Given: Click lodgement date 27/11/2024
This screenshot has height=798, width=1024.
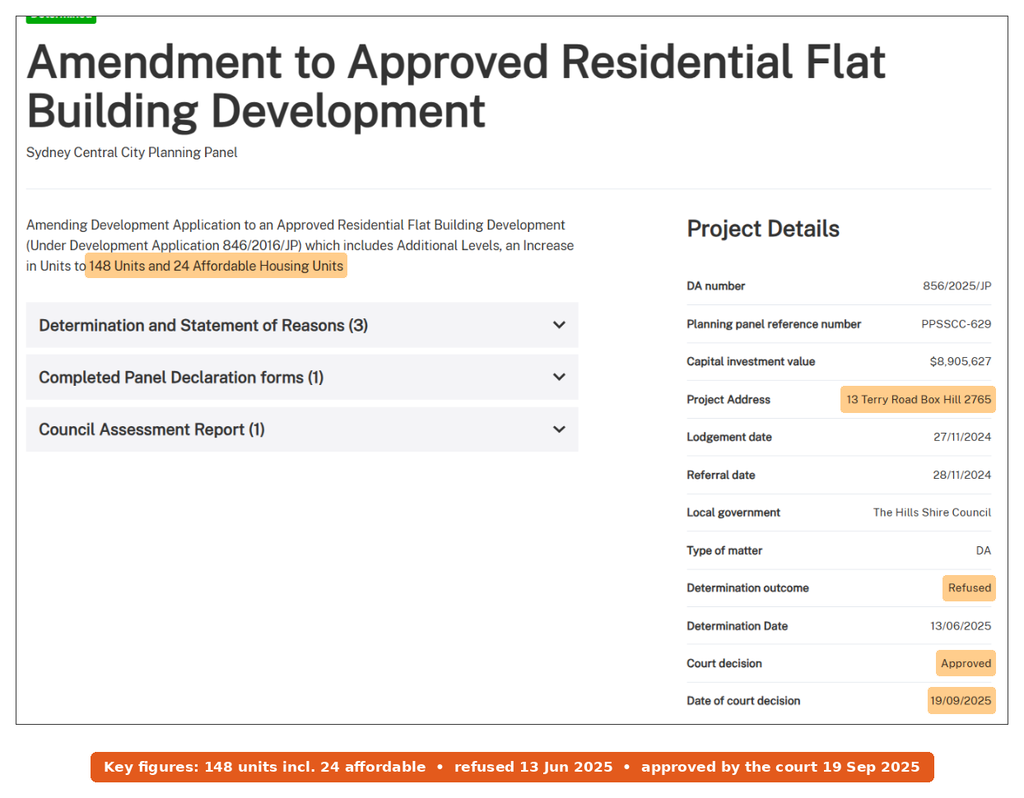Looking at the screenshot, I should [x=962, y=437].
